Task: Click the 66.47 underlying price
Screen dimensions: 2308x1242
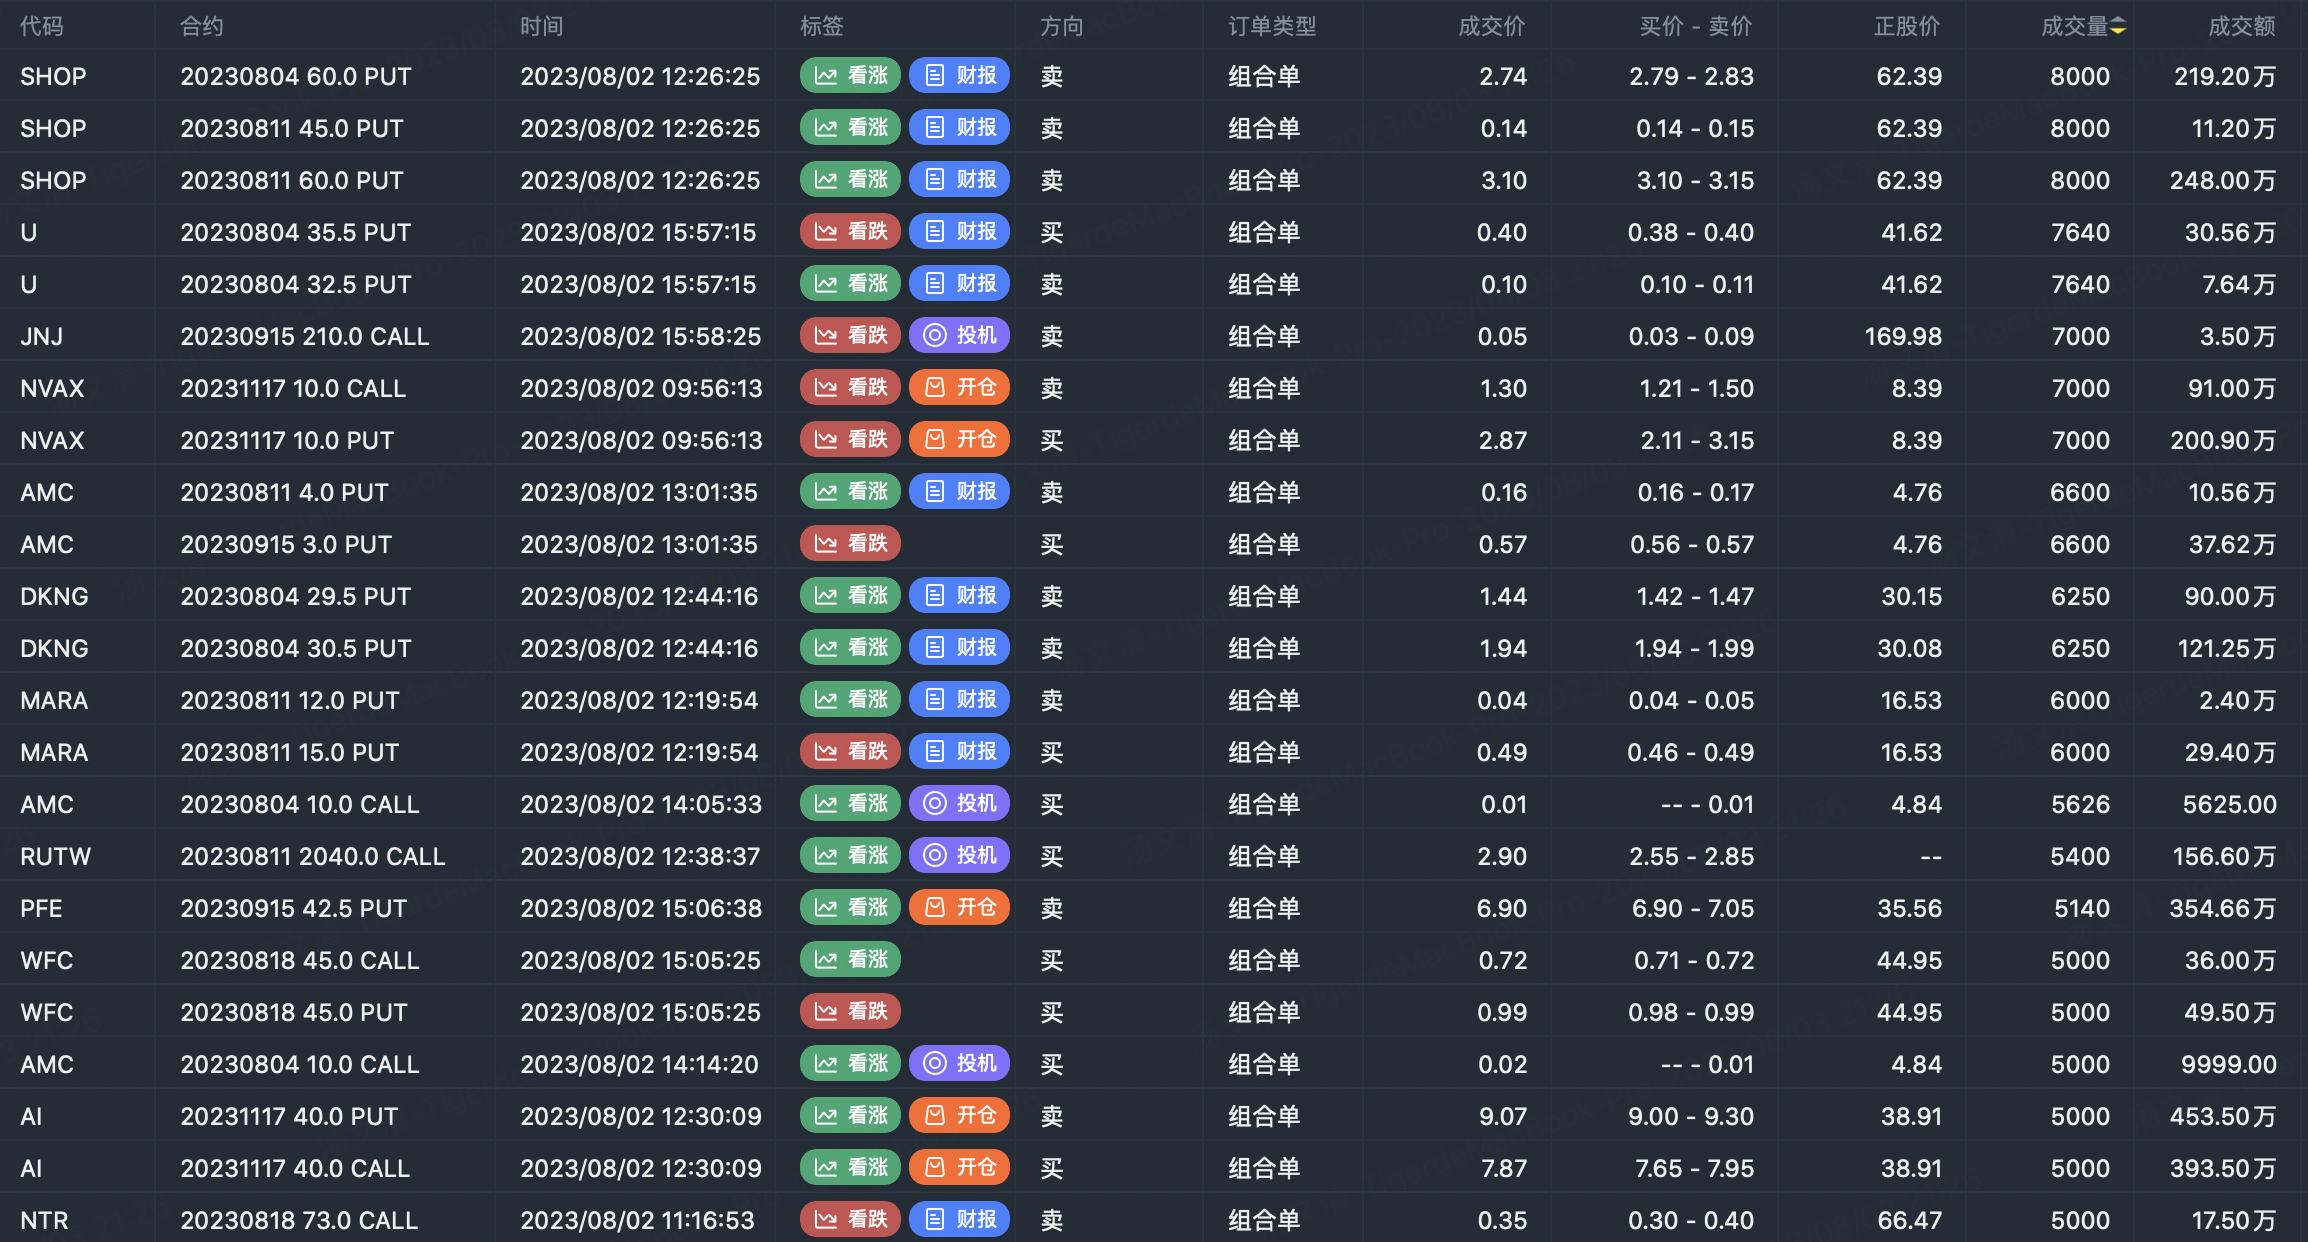Action: coord(1909,1220)
